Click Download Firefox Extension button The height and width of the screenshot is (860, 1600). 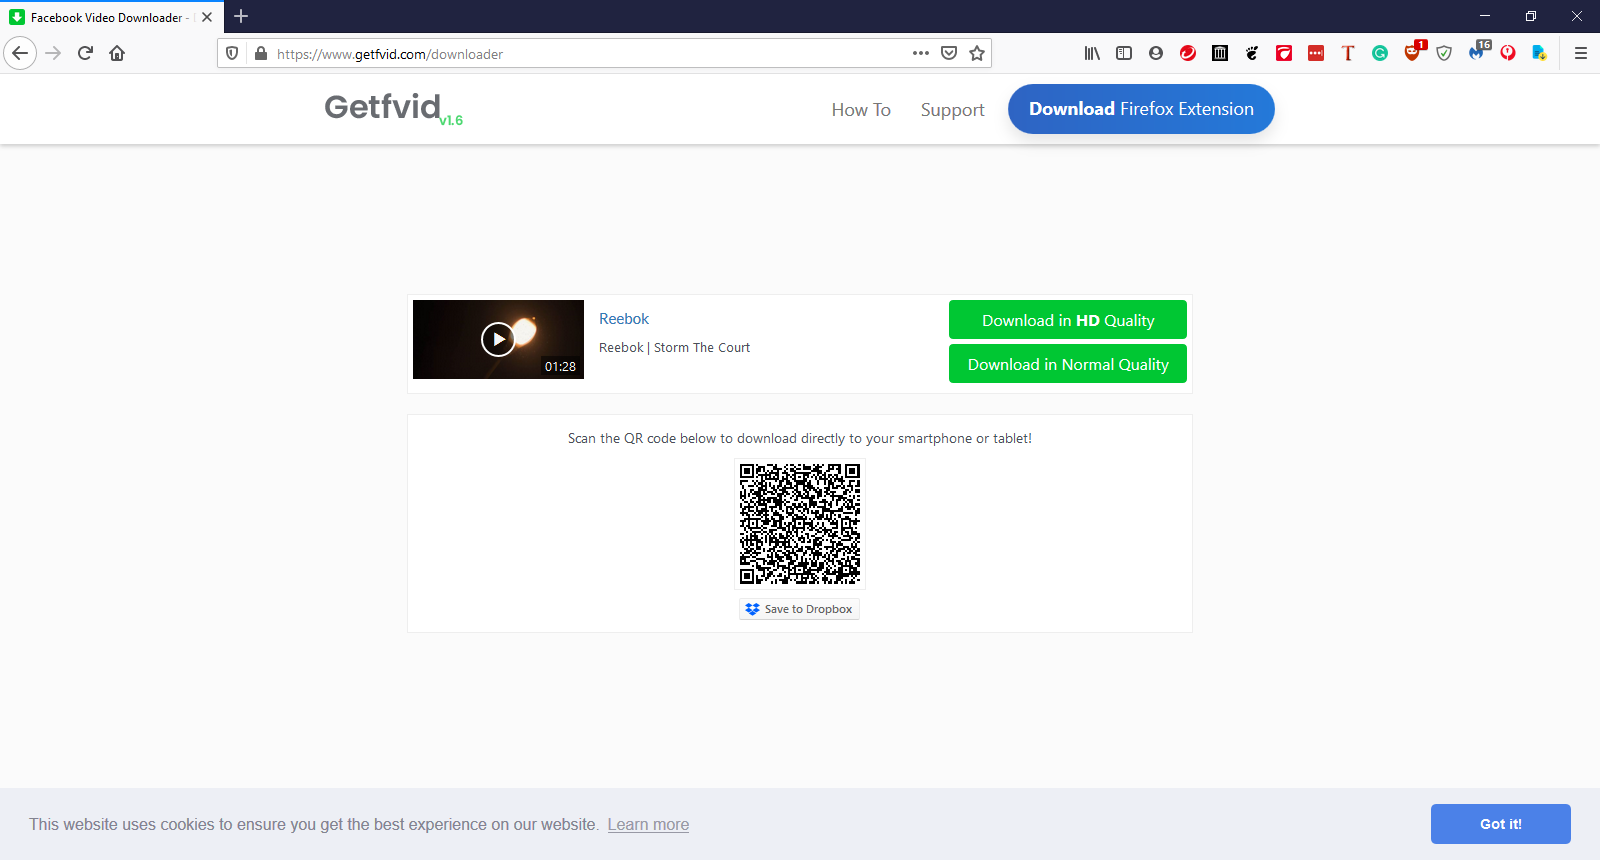pyautogui.click(x=1141, y=109)
